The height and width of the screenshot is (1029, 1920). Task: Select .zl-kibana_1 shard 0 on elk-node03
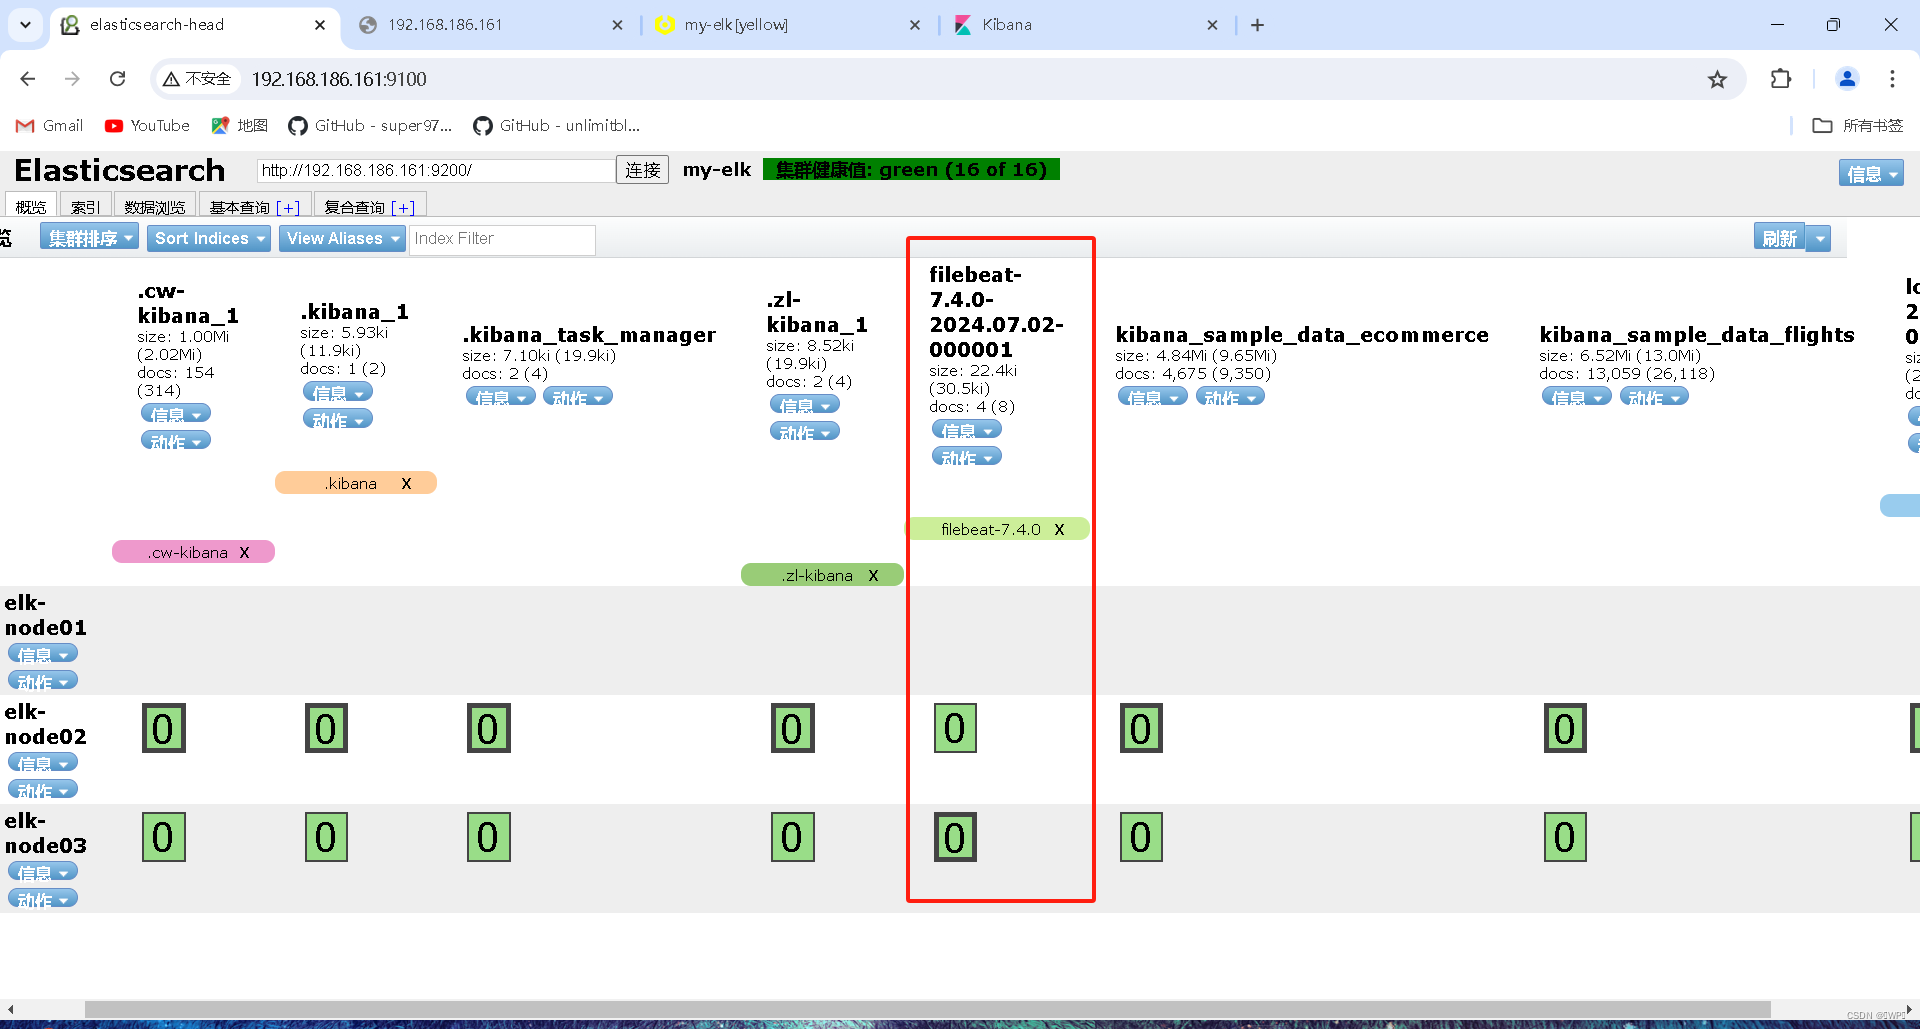793,838
